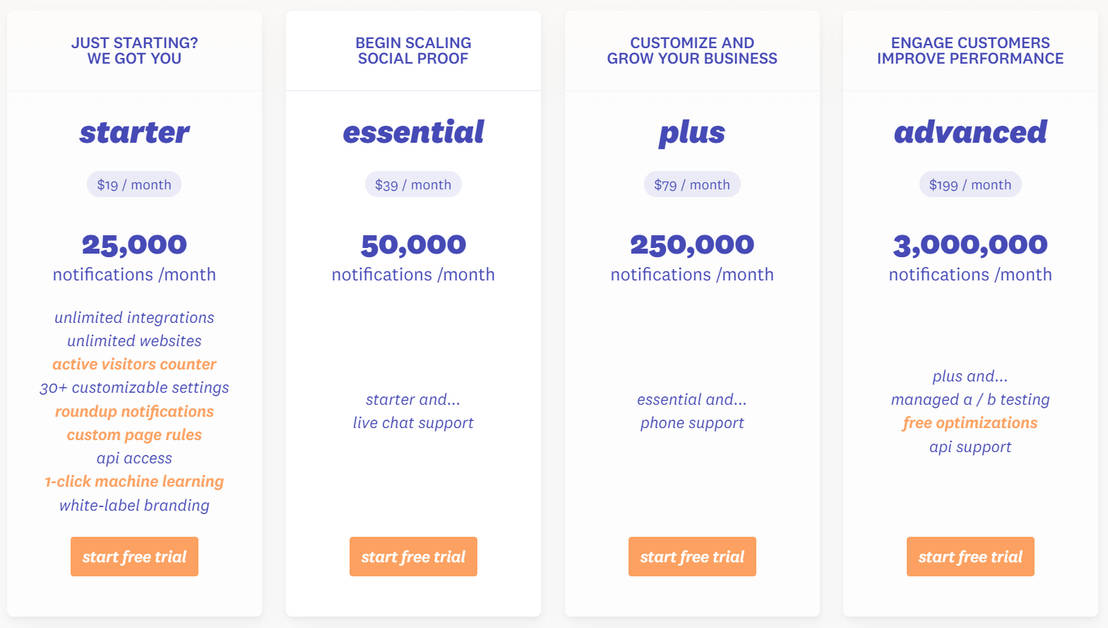Viewport: 1108px width, 628px height.
Task: Click the "Begin Scaling Social Proof" header
Action: [413, 51]
